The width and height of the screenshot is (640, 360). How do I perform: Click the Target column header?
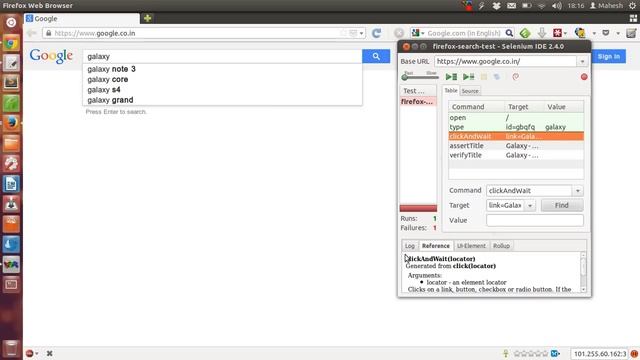click(x=524, y=107)
